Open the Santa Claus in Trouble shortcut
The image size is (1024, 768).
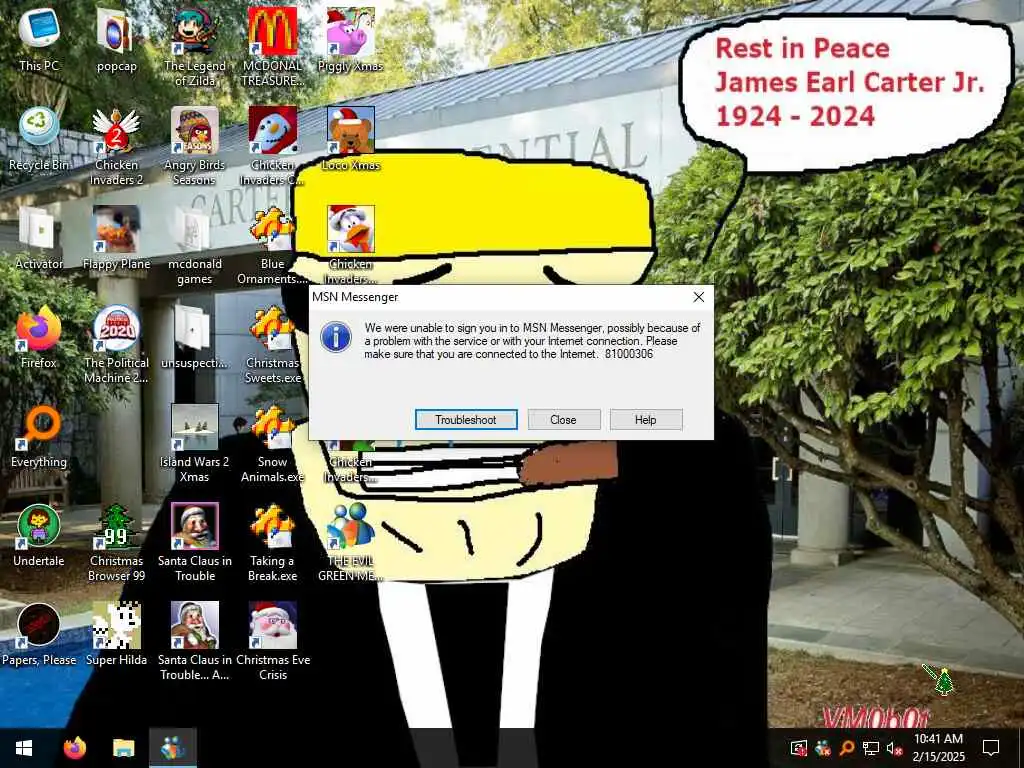195,542
